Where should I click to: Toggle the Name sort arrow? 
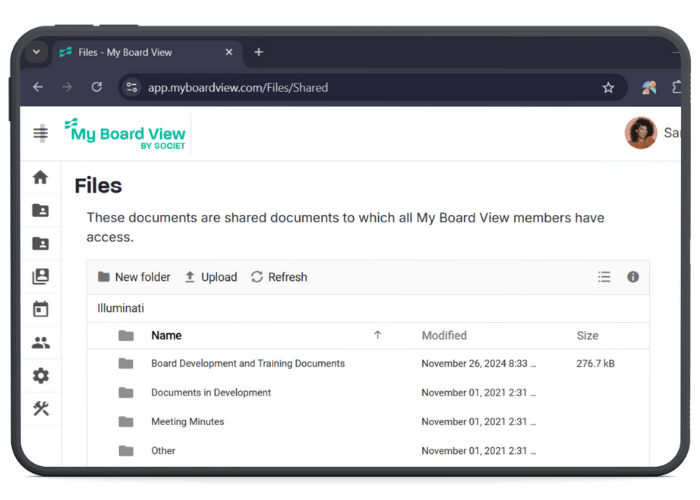(x=377, y=335)
